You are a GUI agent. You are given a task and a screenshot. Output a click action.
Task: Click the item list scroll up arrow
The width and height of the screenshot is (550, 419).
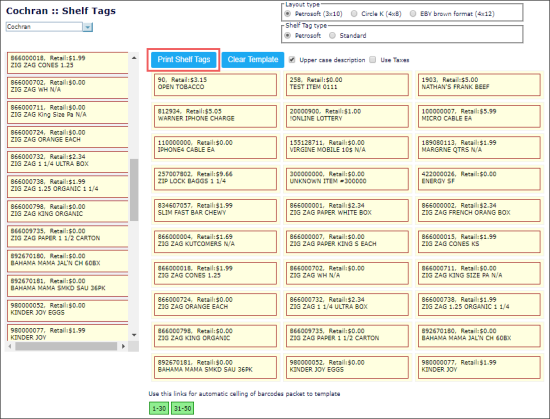point(134,58)
